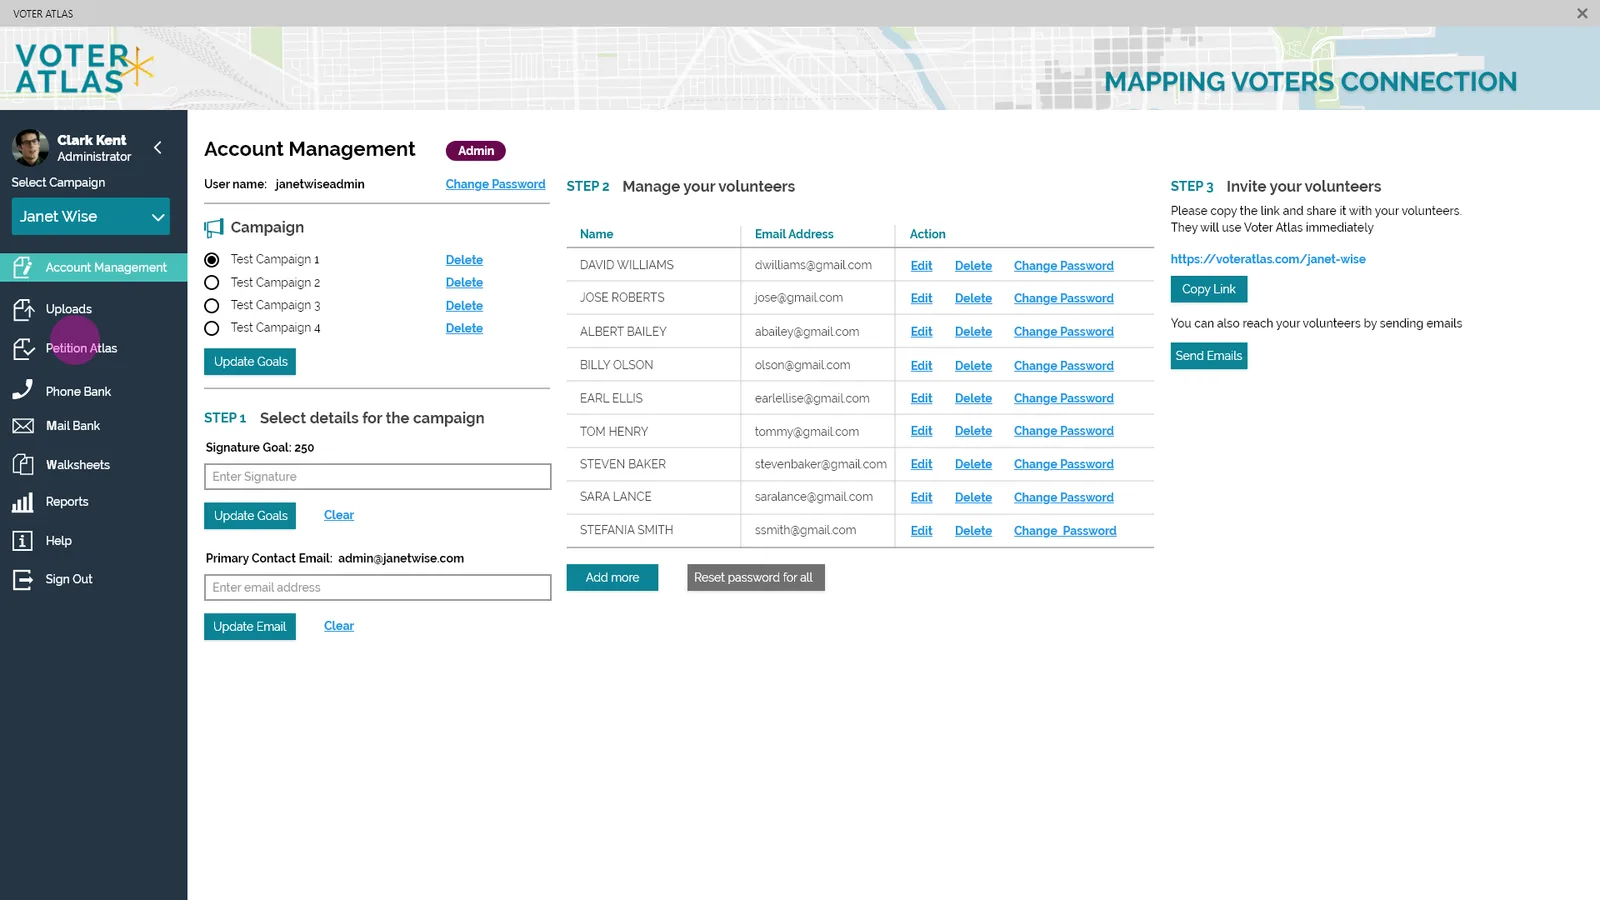Click Add more volunteers button
Viewport: 1600px width, 900px height.
[612, 578]
